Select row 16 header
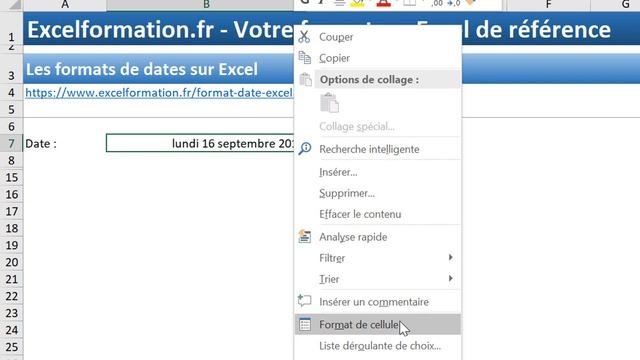 (x=11, y=194)
